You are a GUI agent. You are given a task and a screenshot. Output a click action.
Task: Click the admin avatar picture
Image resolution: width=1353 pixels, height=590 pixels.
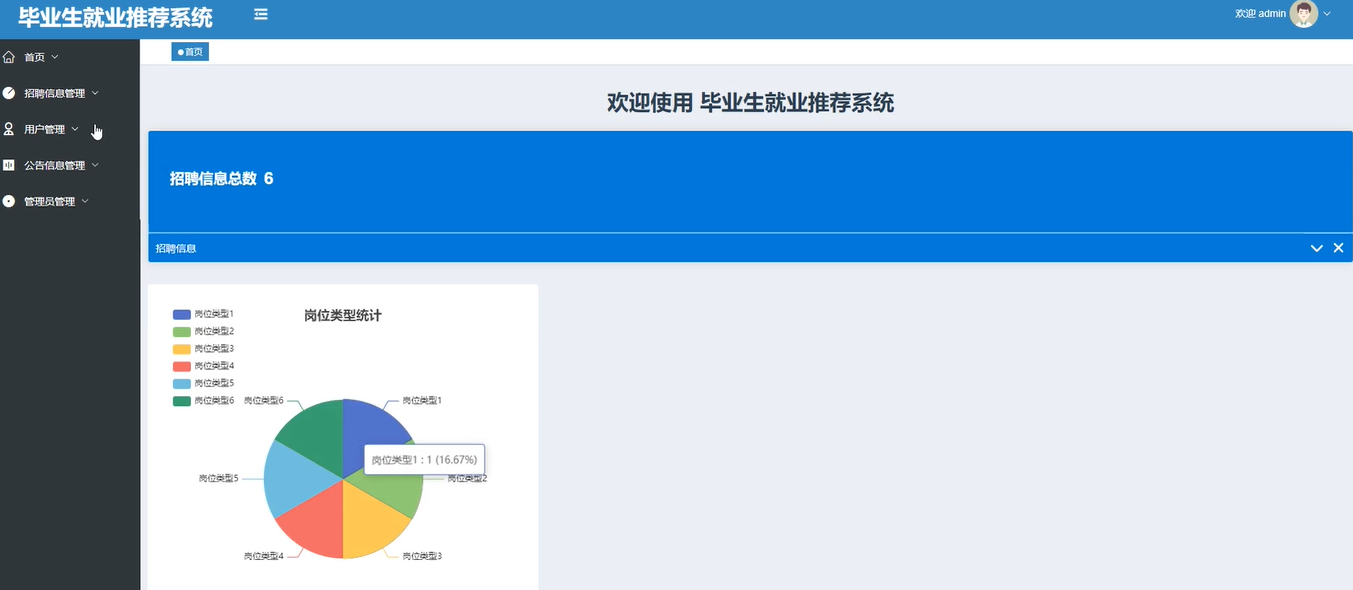click(x=1303, y=14)
